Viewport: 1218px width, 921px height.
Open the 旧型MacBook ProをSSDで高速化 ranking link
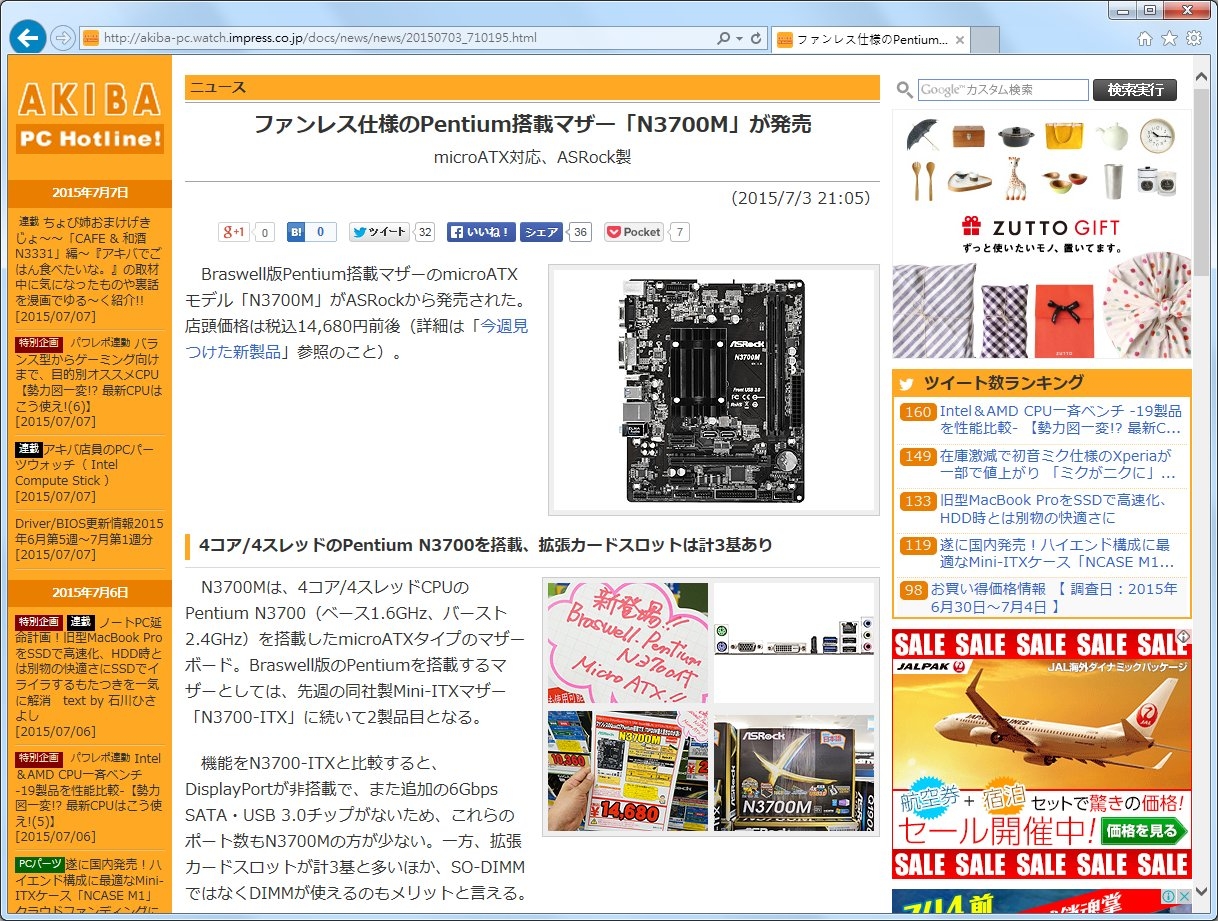1053,508
